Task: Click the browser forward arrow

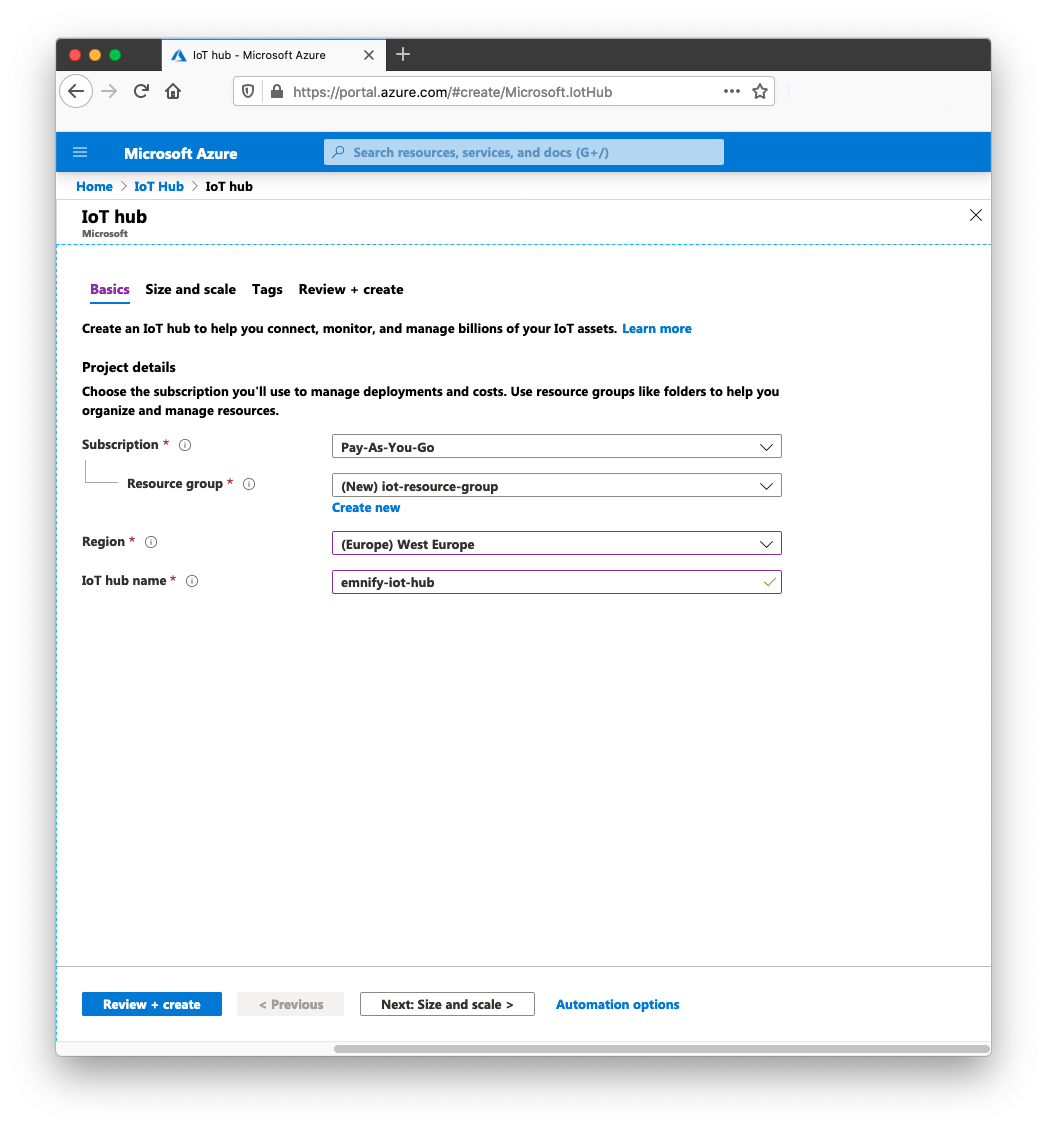Action: (x=109, y=92)
